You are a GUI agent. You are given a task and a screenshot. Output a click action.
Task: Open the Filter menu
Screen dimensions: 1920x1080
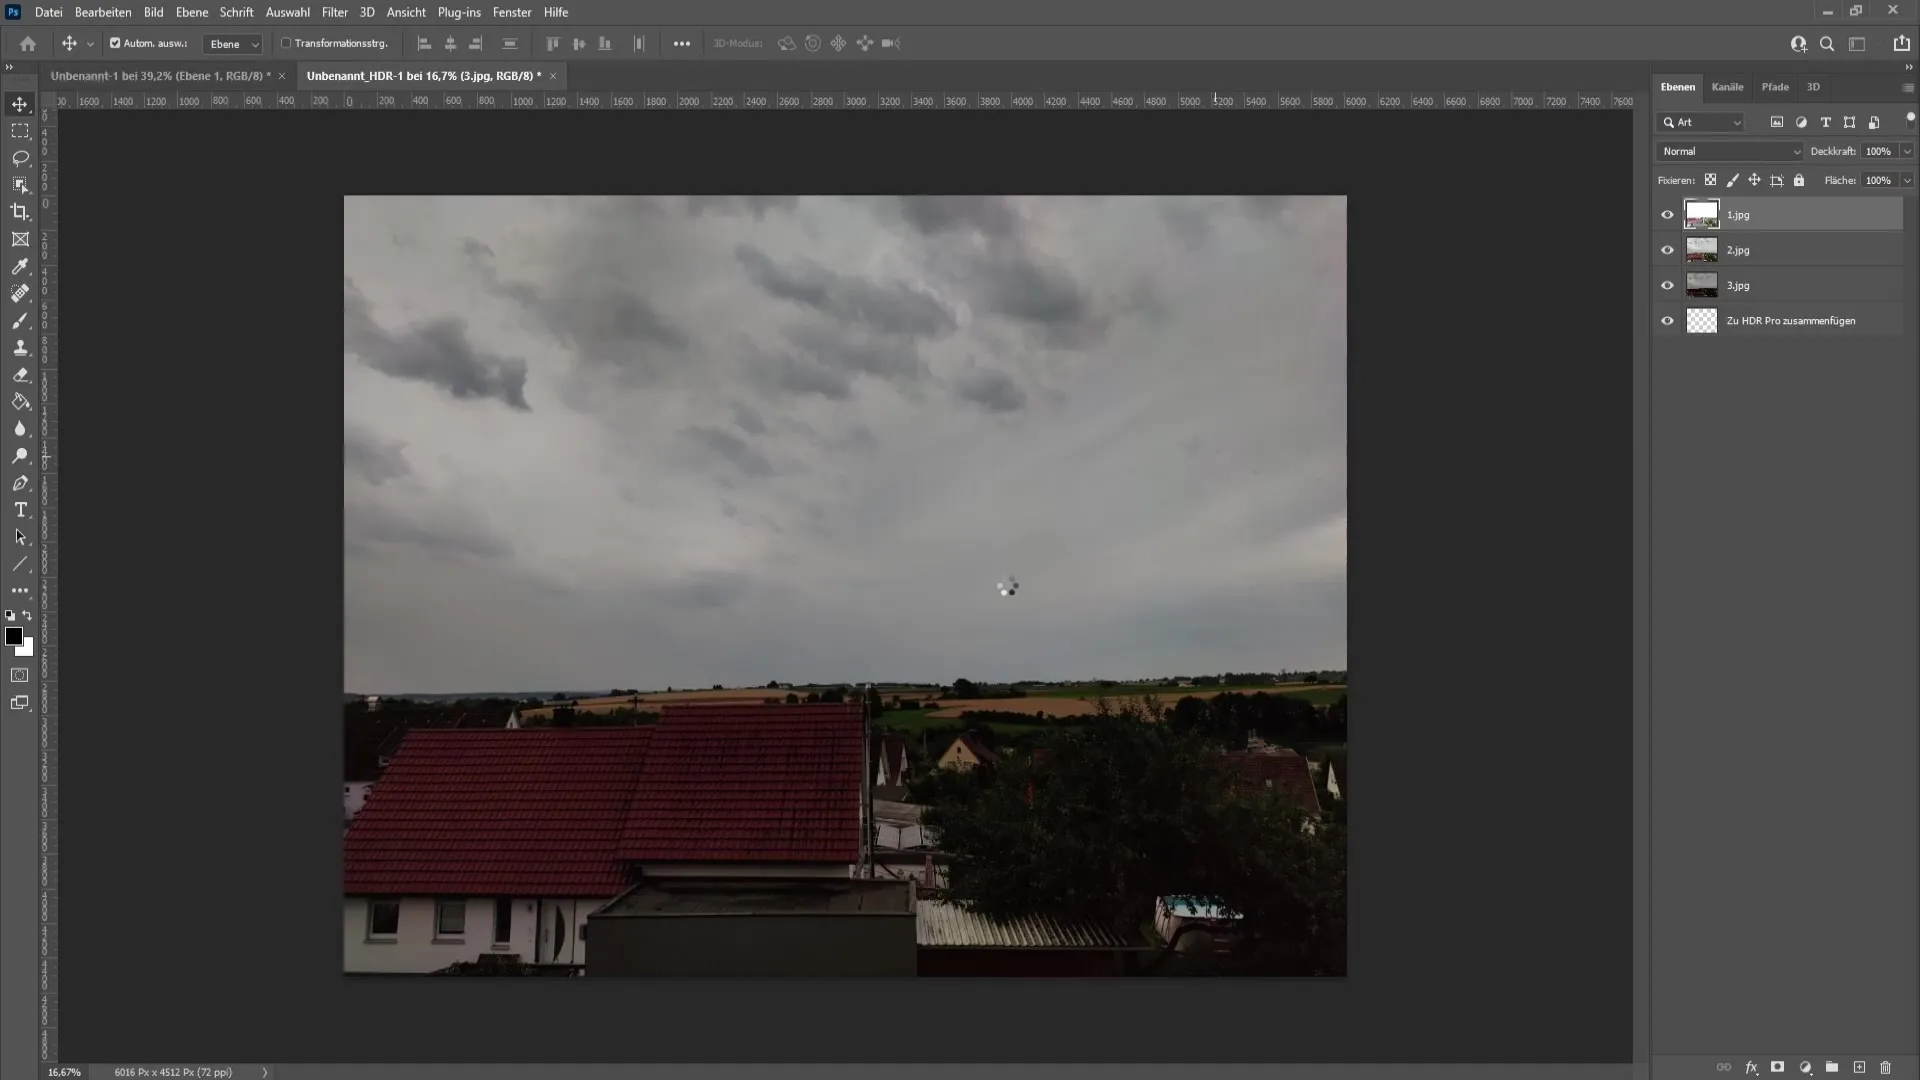pos(334,12)
